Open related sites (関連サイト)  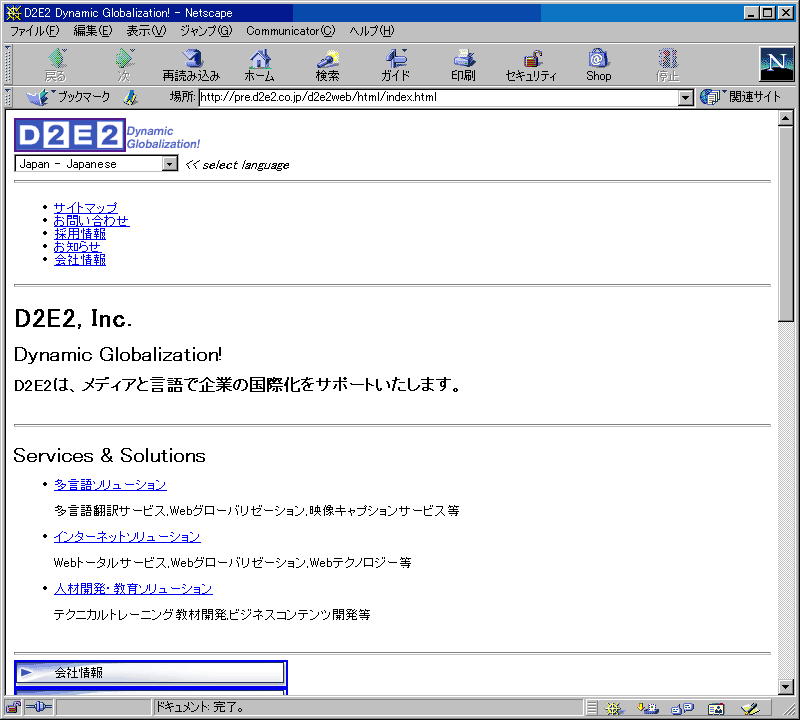740,96
